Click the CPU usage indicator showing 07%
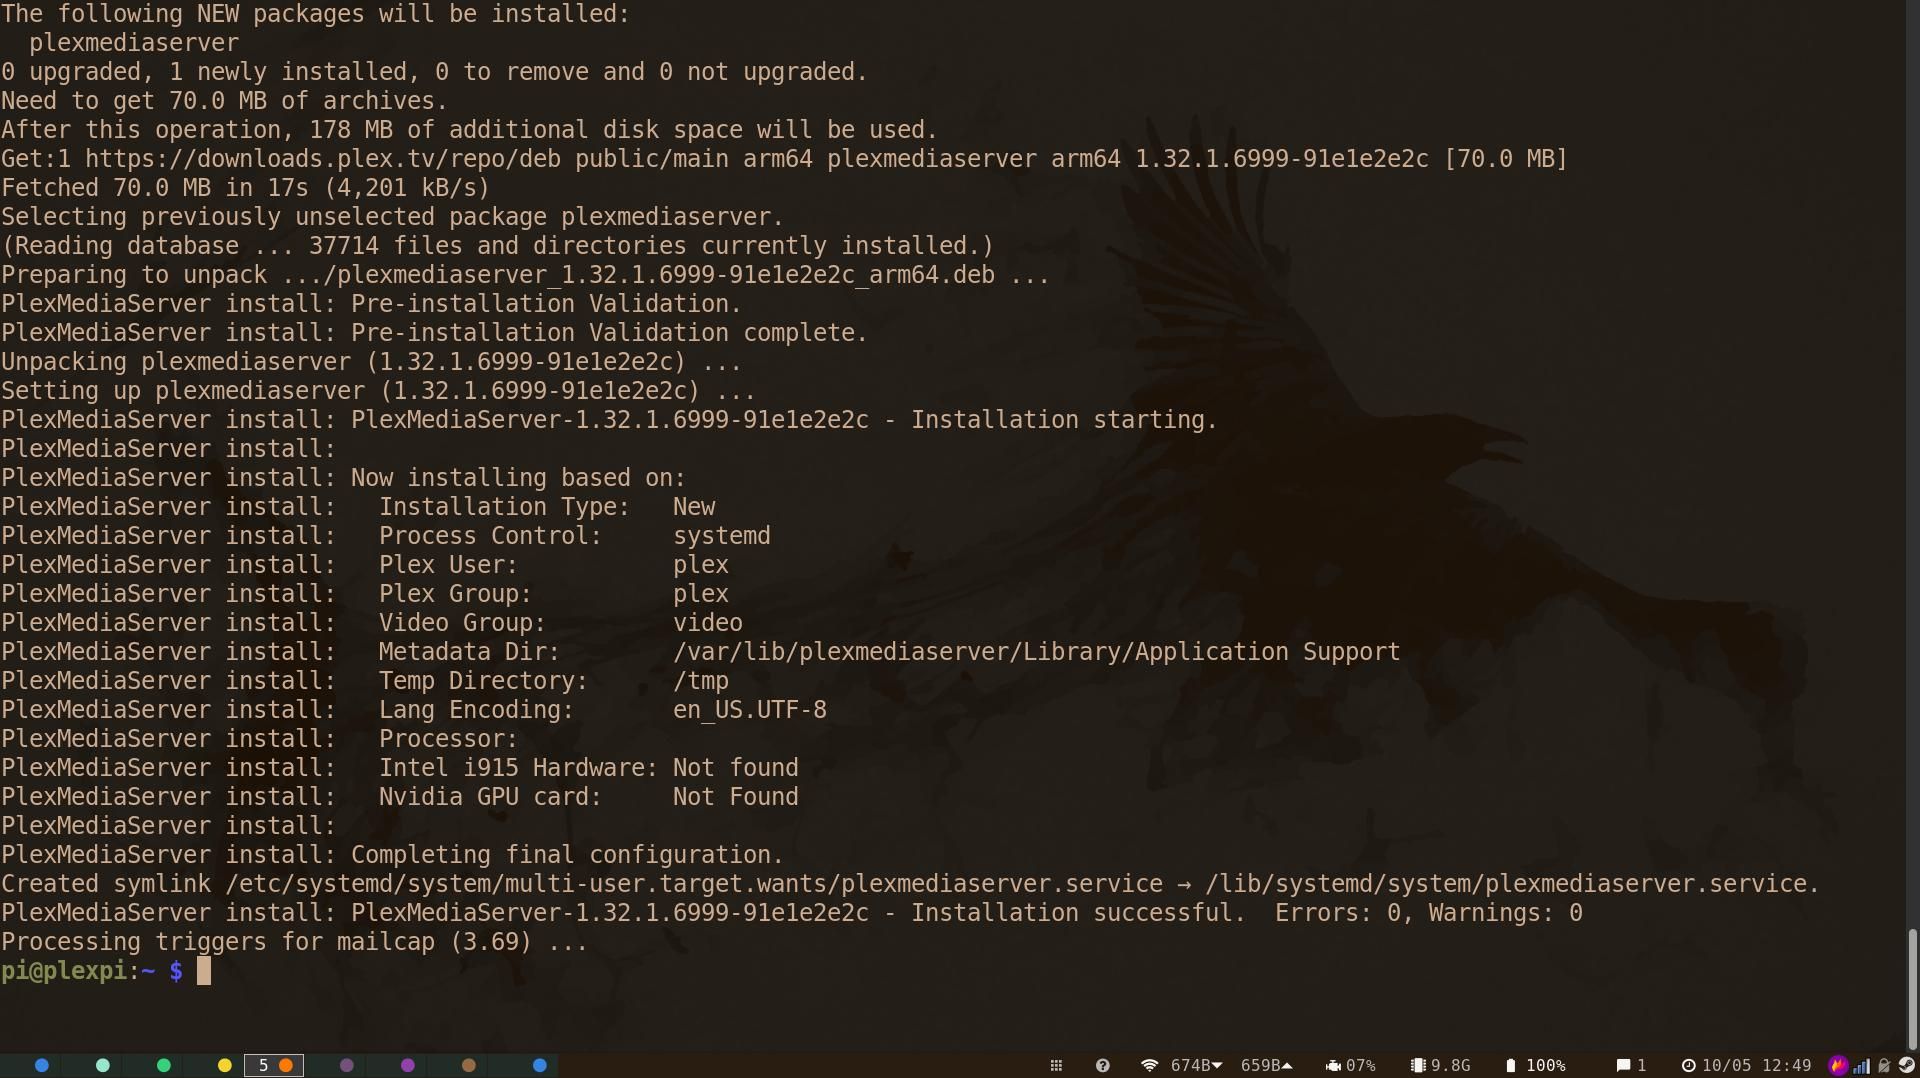 tap(1350, 1065)
